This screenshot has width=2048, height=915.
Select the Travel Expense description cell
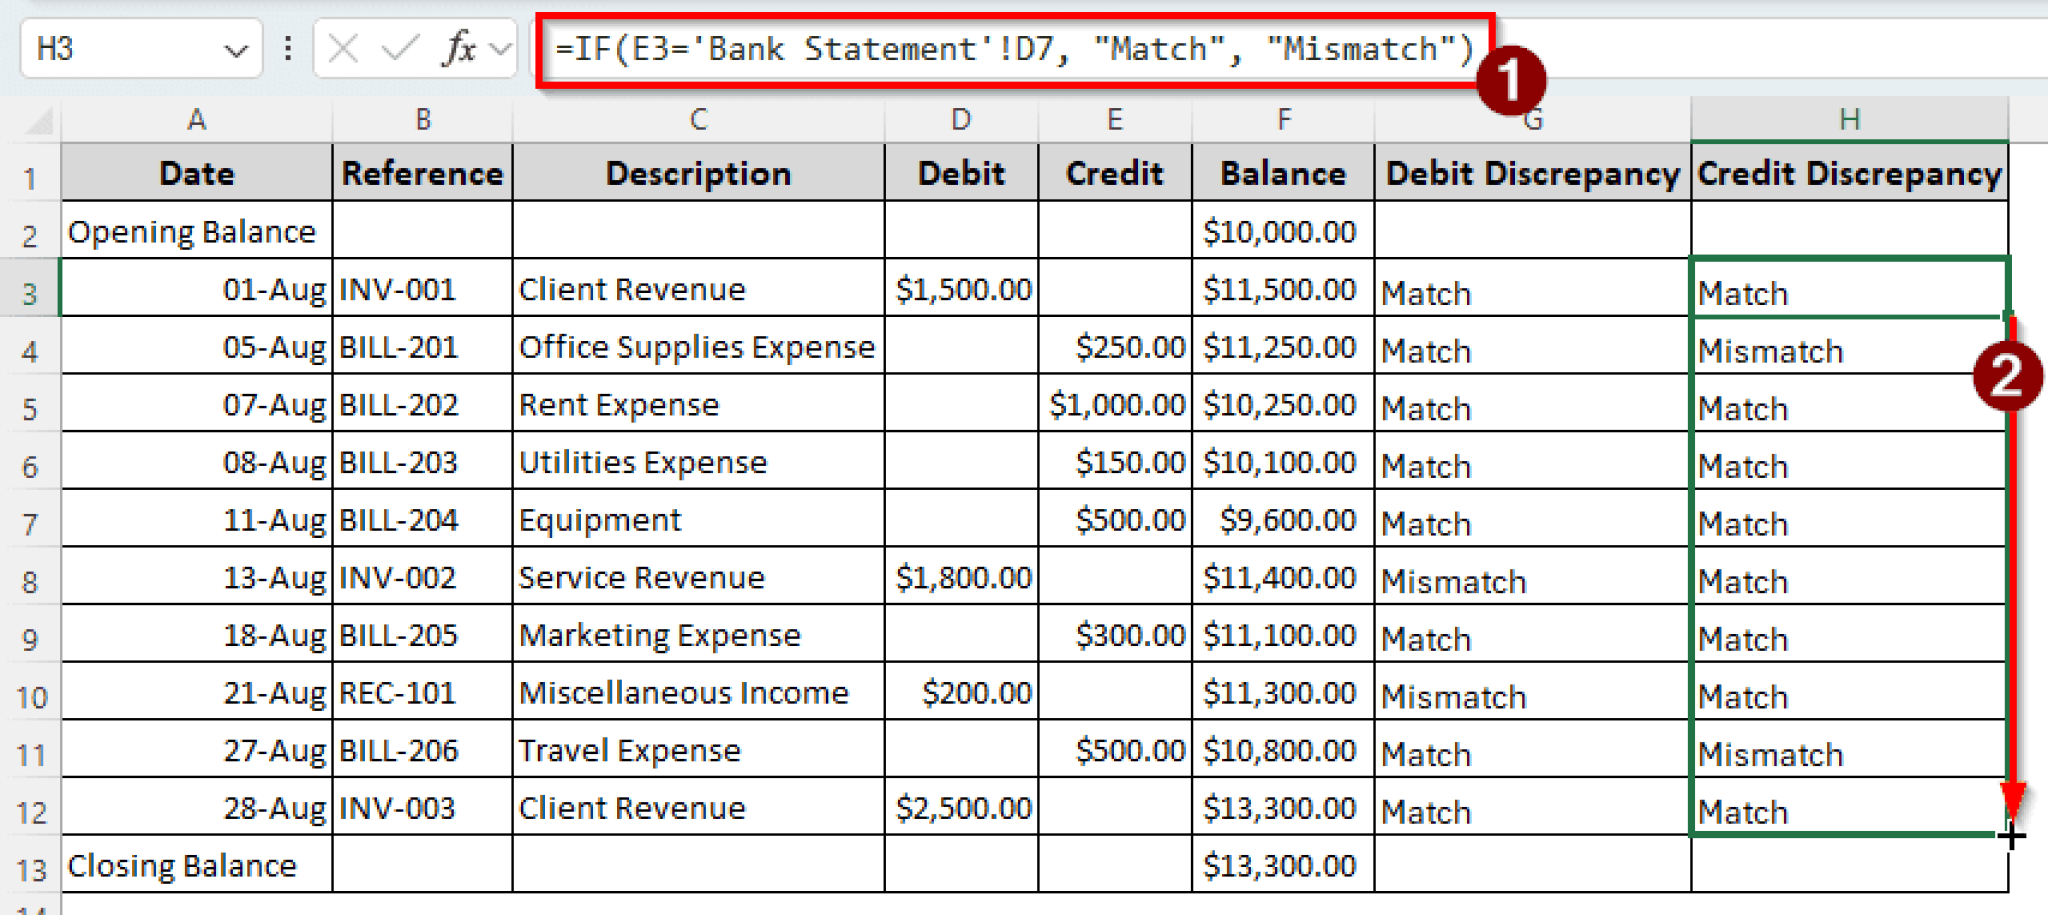click(x=697, y=750)
